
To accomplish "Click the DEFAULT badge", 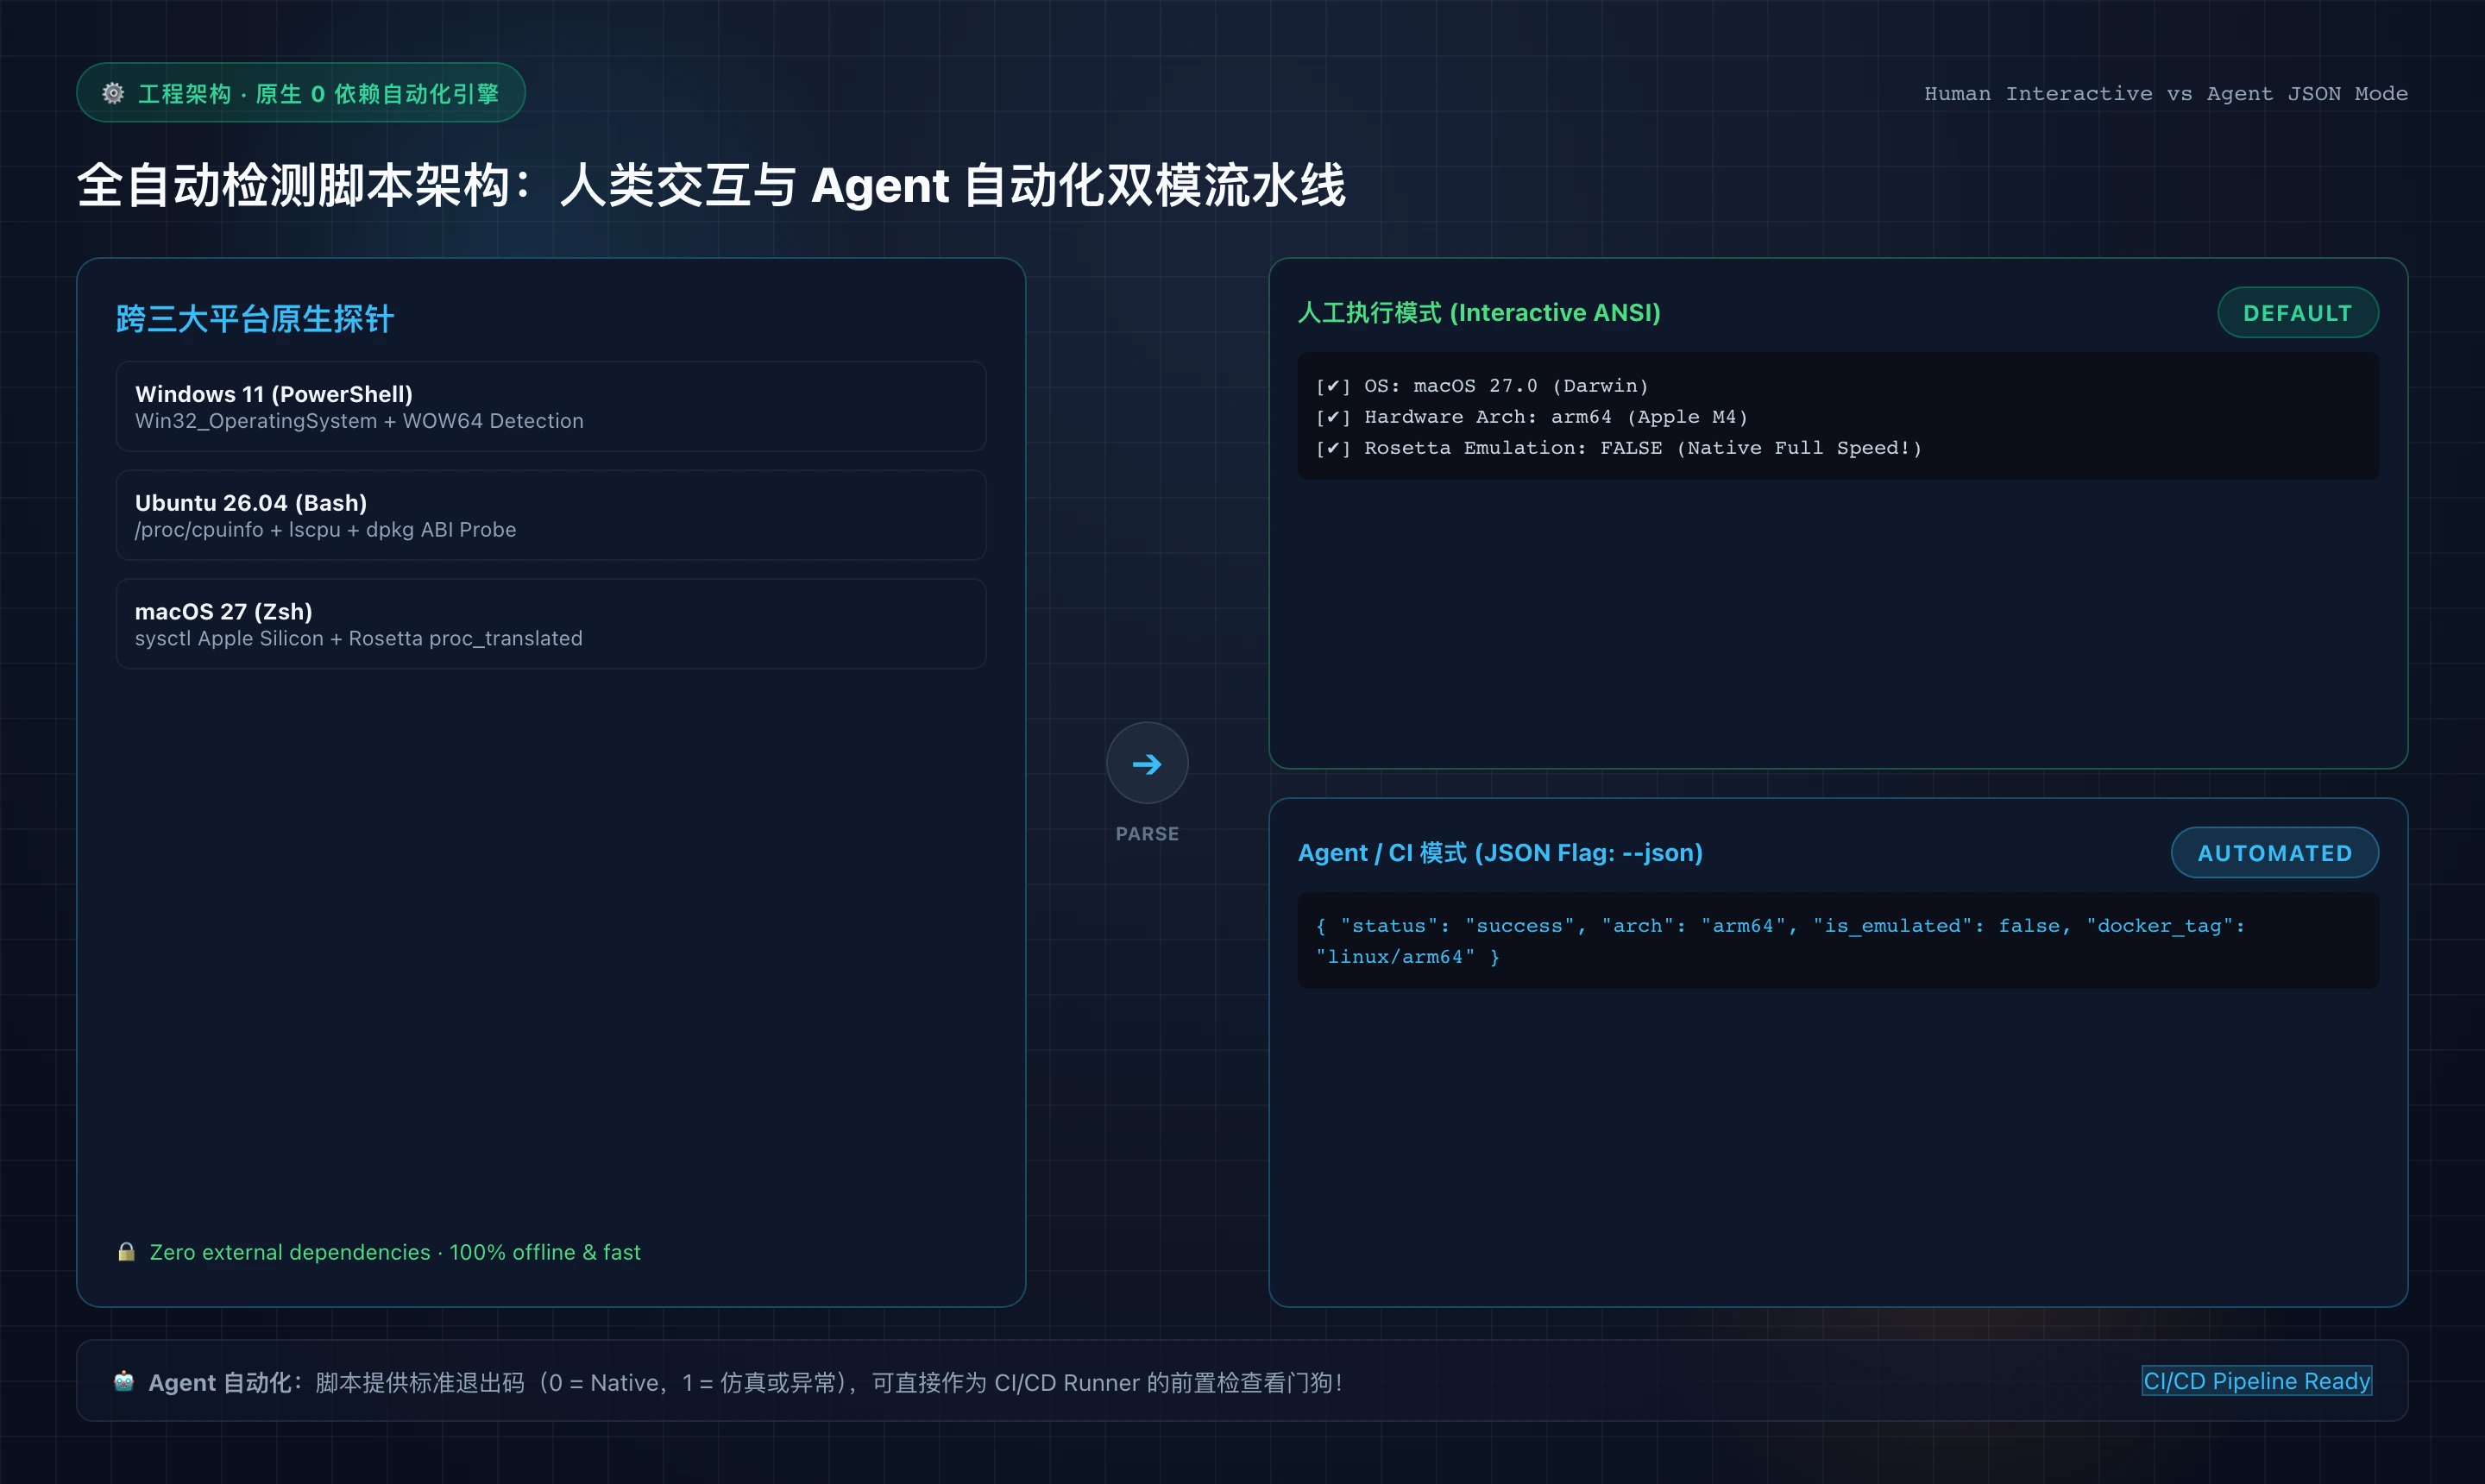I will click(x=2297, y=313).
